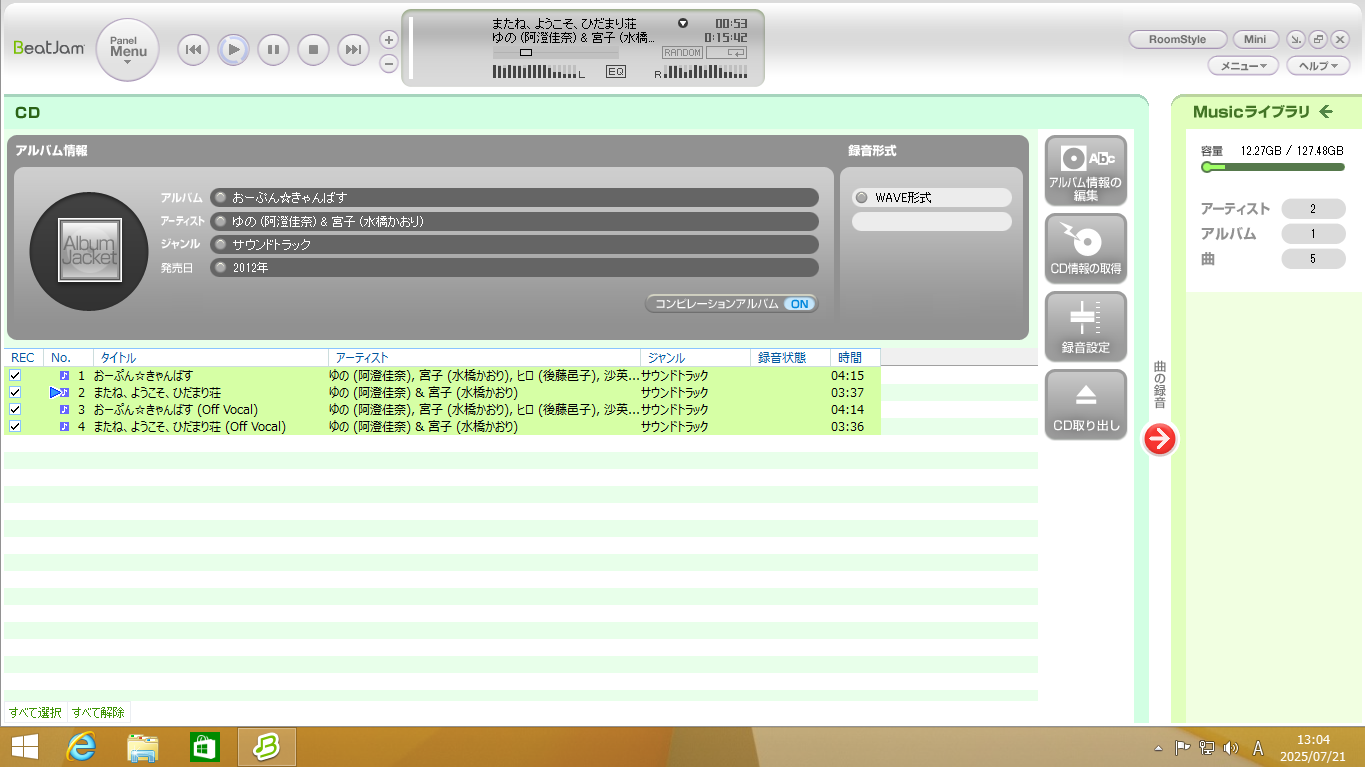Expand the メニュー dropdown

(1243, 66)
